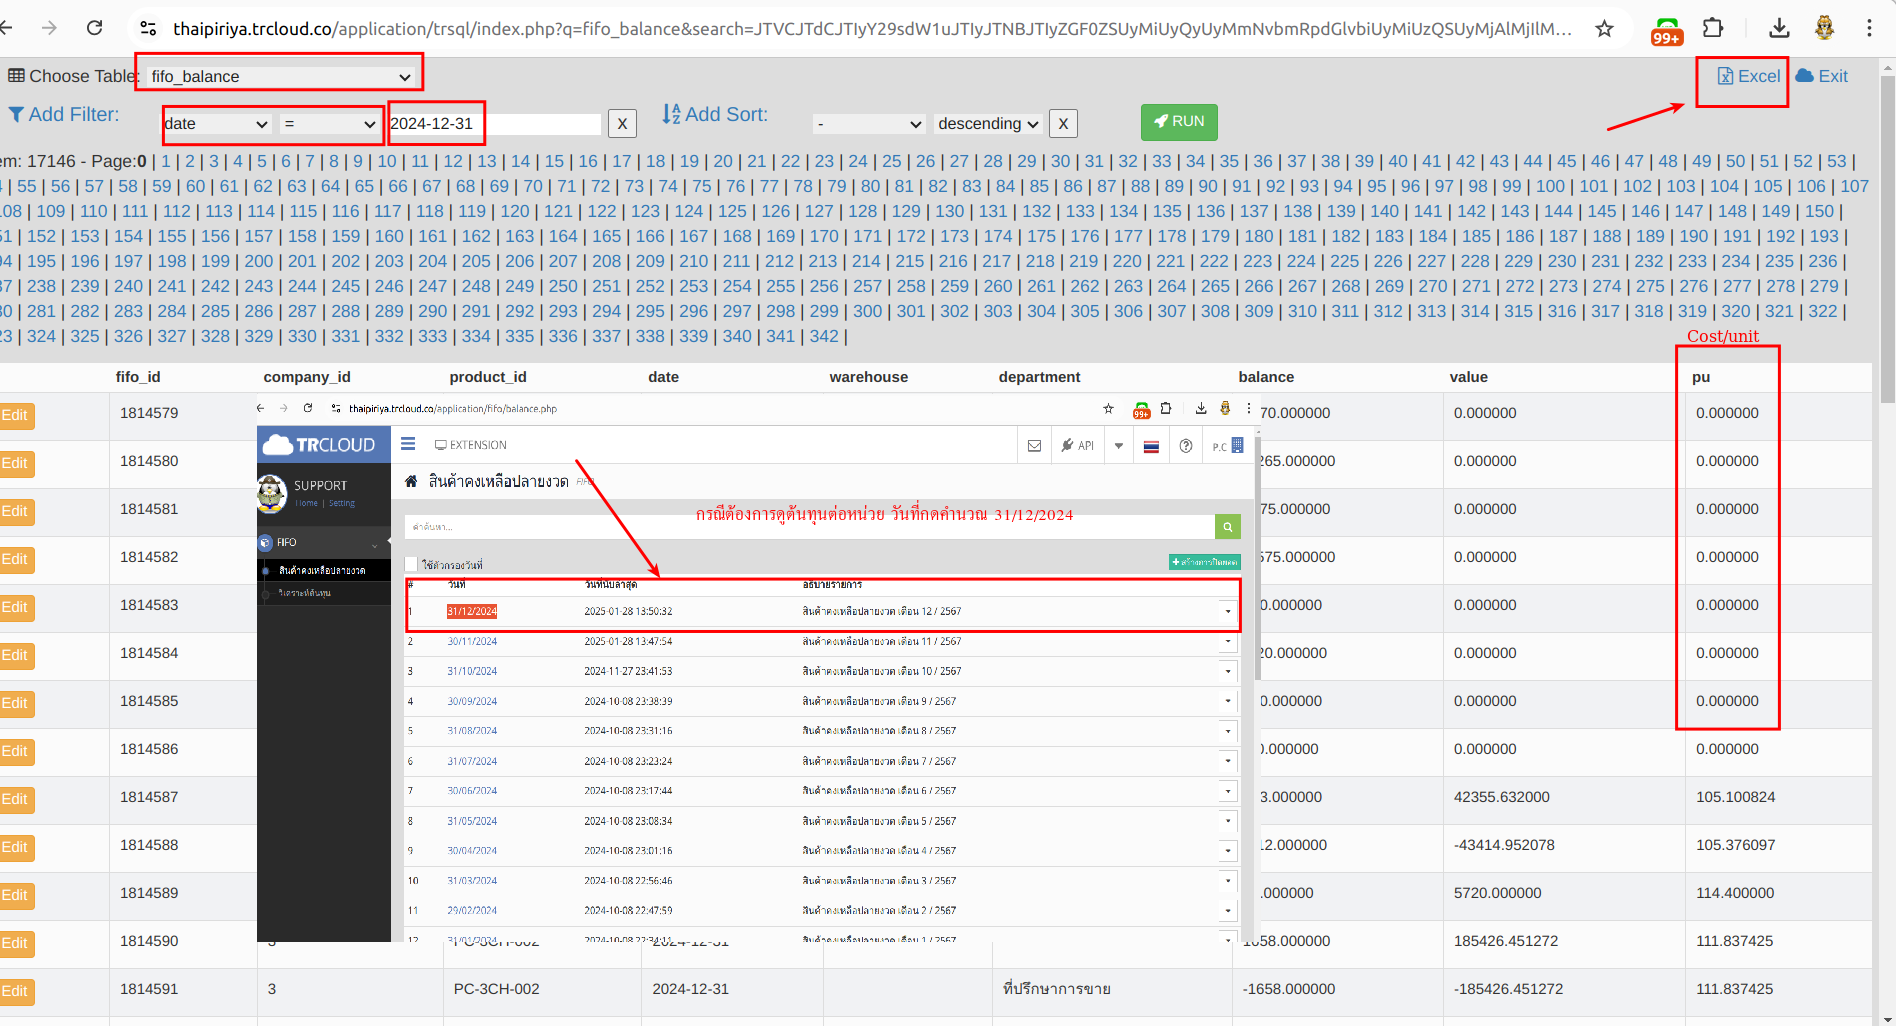This screenshot has height=1026, width=1896.
Task: Expand the FIFO sidebar section
Action: point(323,542)
